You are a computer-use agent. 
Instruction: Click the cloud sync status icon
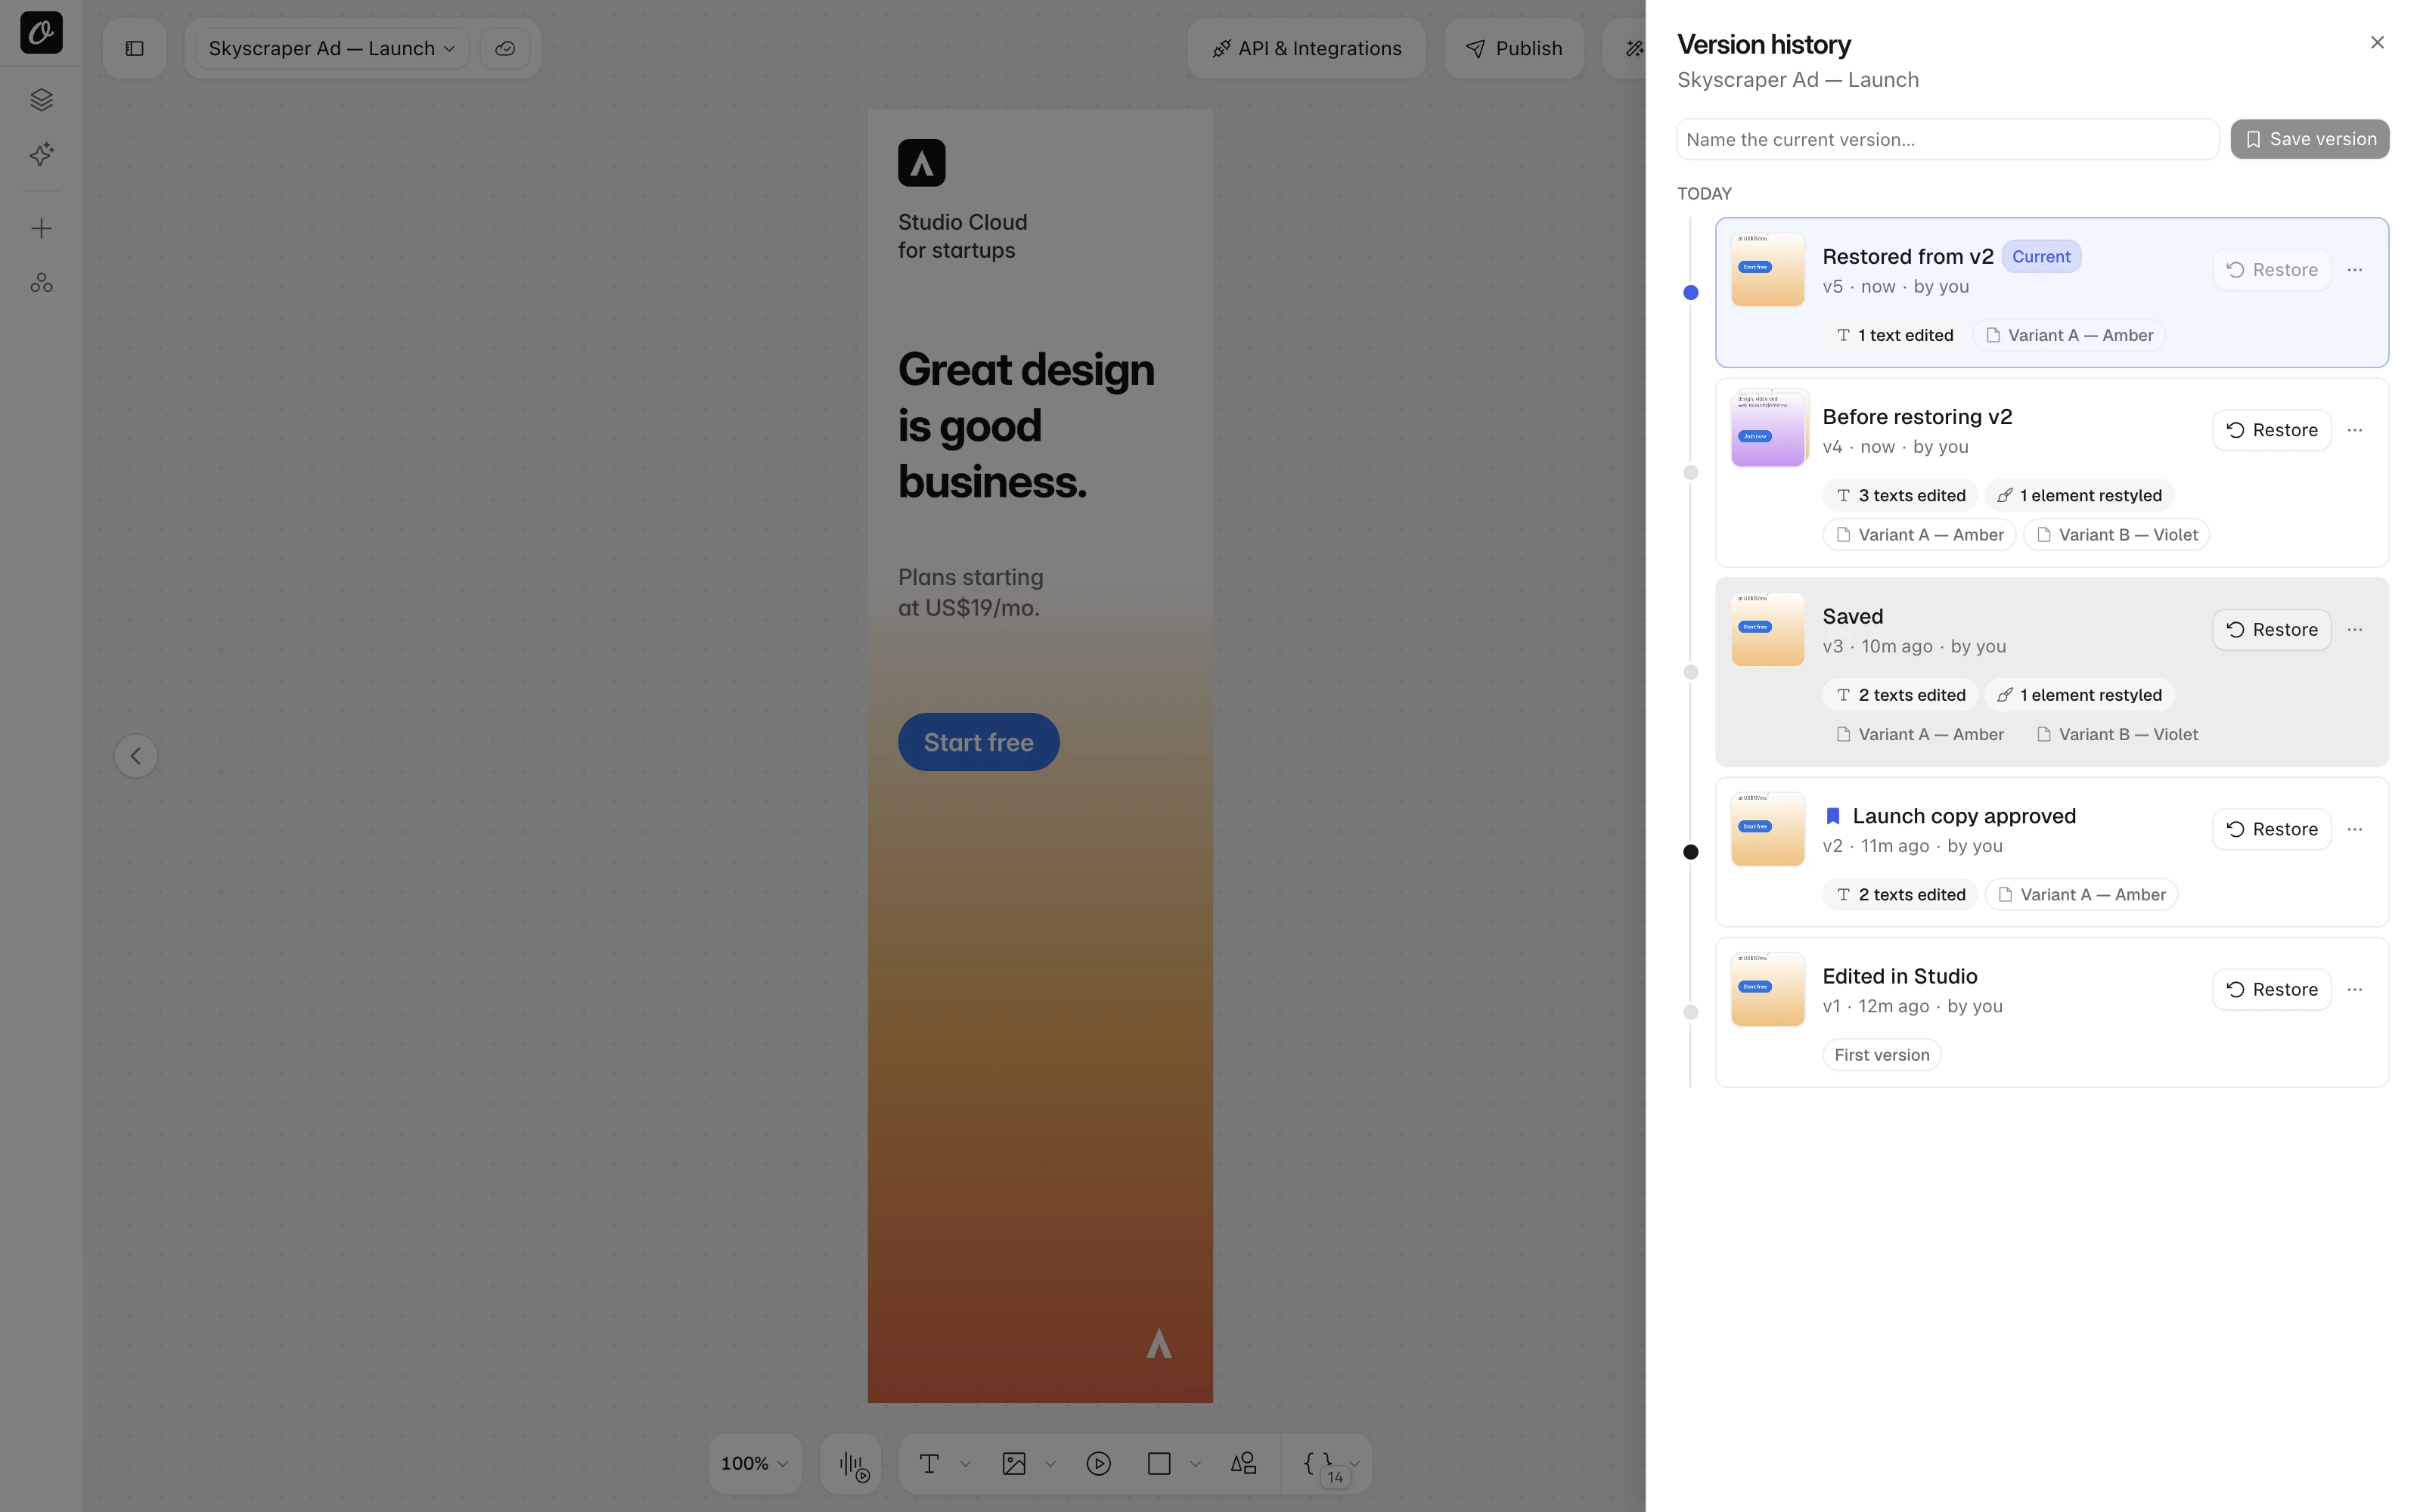(x=505, y=48)
